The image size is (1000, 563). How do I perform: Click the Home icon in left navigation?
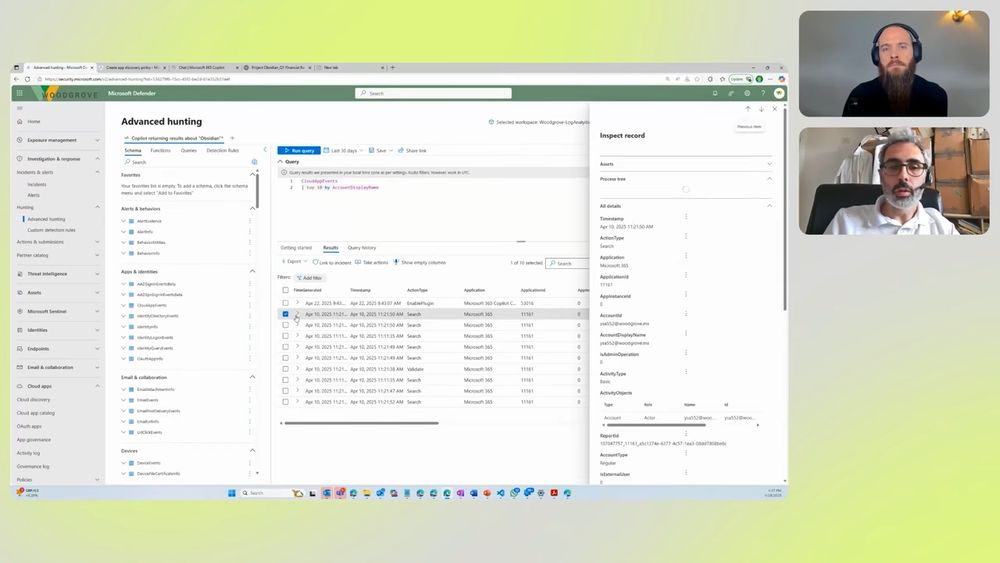(20, 121)
